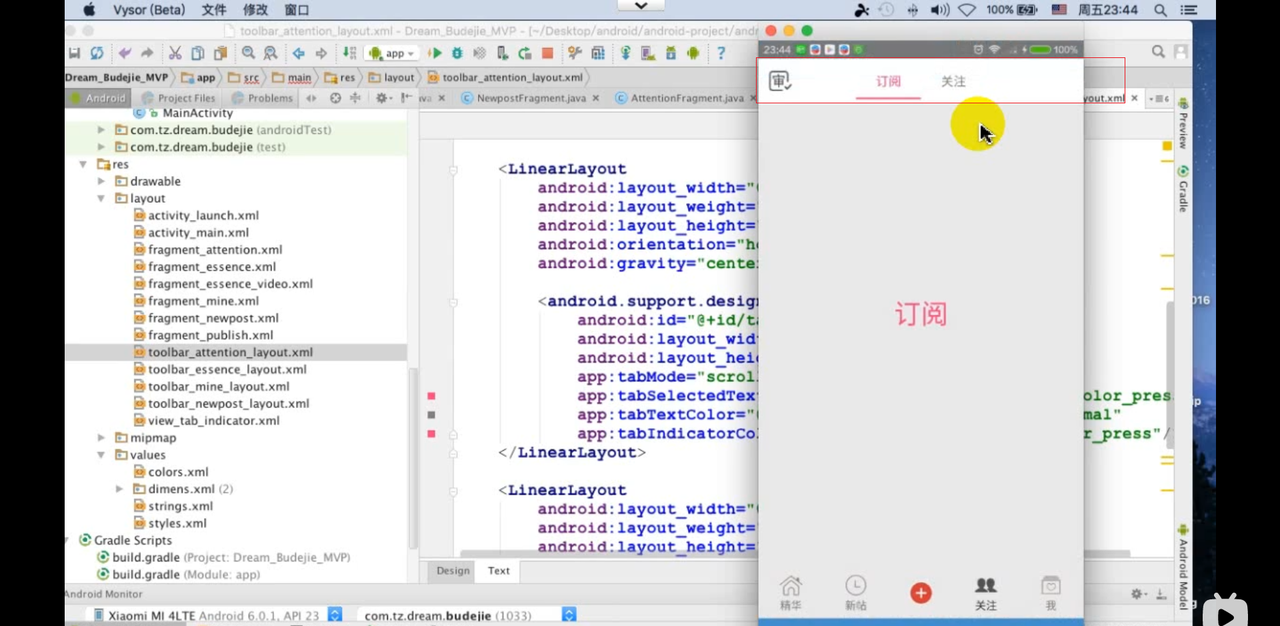
Task: Open the 文件 menu in menu bar
Action: [x=214, y=9]
